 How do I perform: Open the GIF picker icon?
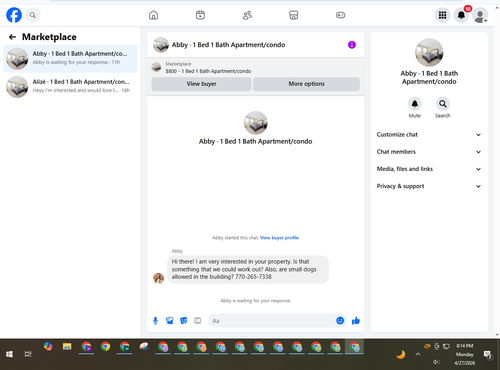198,321
